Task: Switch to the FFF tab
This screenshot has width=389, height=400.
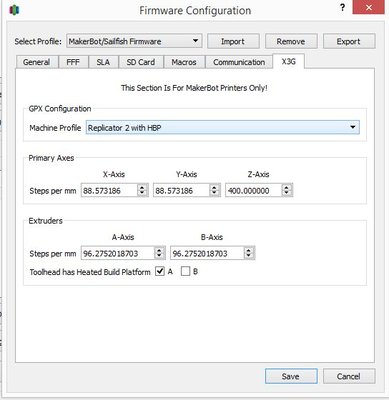Action: [x=73, y=62]
